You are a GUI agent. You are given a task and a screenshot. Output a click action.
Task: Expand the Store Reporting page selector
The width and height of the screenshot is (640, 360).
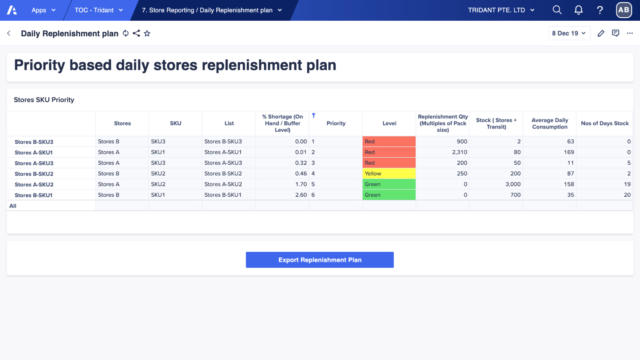[211, 10]
